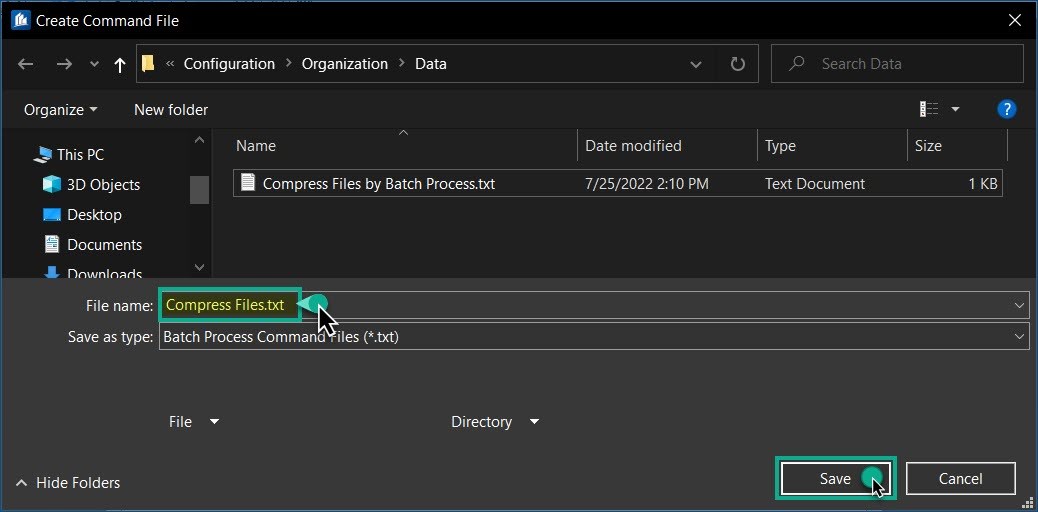Open the File dropdown menu
Image resolution: width=1038 pixels, height=512 pixels.
click(194, 422)
